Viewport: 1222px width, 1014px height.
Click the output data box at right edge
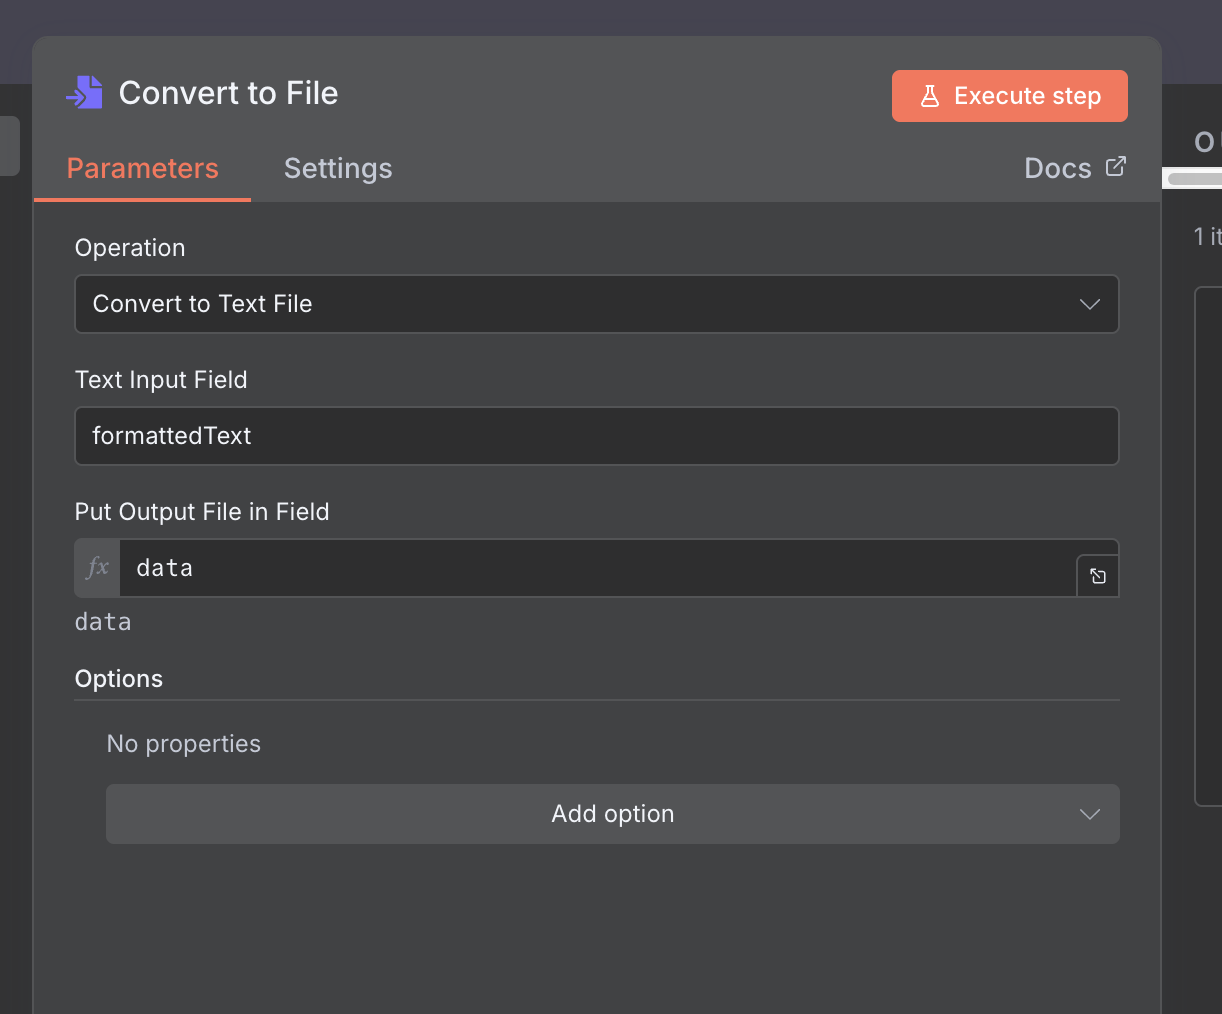[x=1208, y=545]
